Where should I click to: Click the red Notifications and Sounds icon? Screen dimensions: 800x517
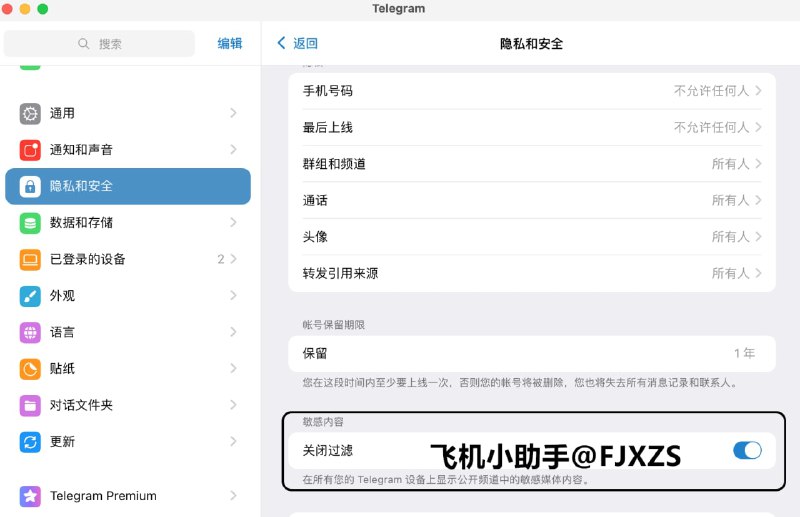click(30, 150)
